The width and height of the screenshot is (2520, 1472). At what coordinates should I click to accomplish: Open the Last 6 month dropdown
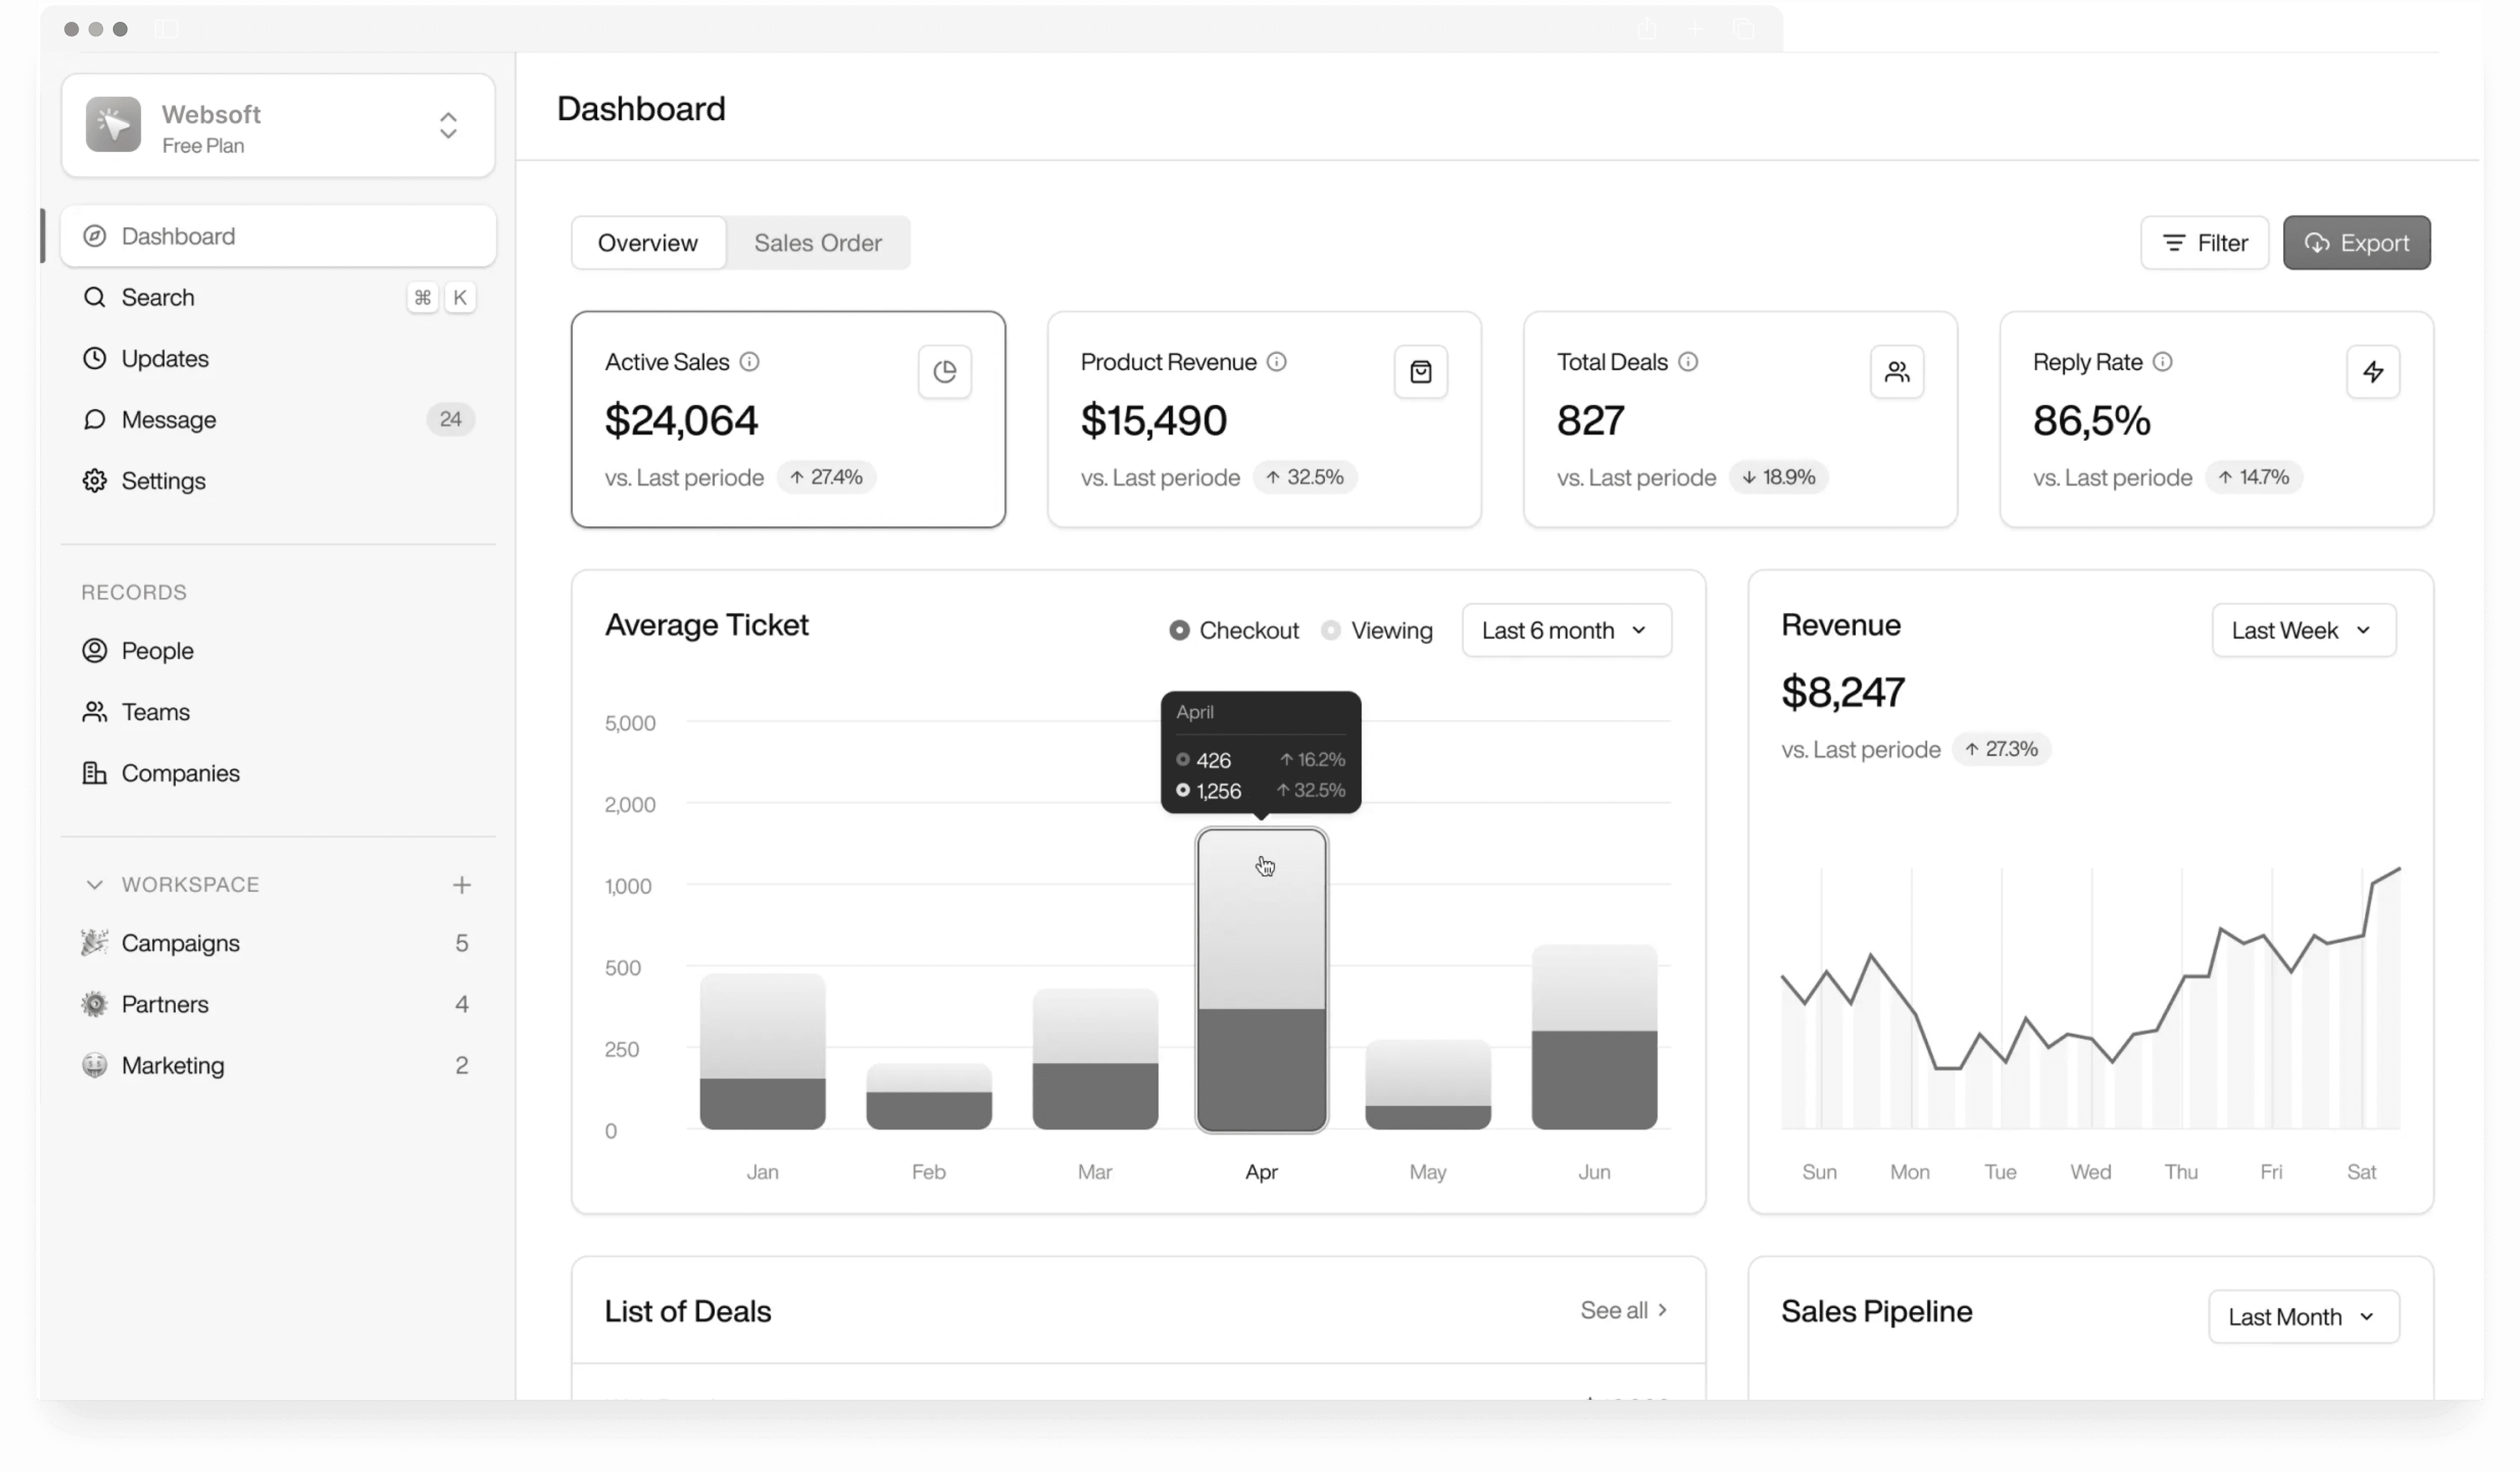pos(1565,630)
